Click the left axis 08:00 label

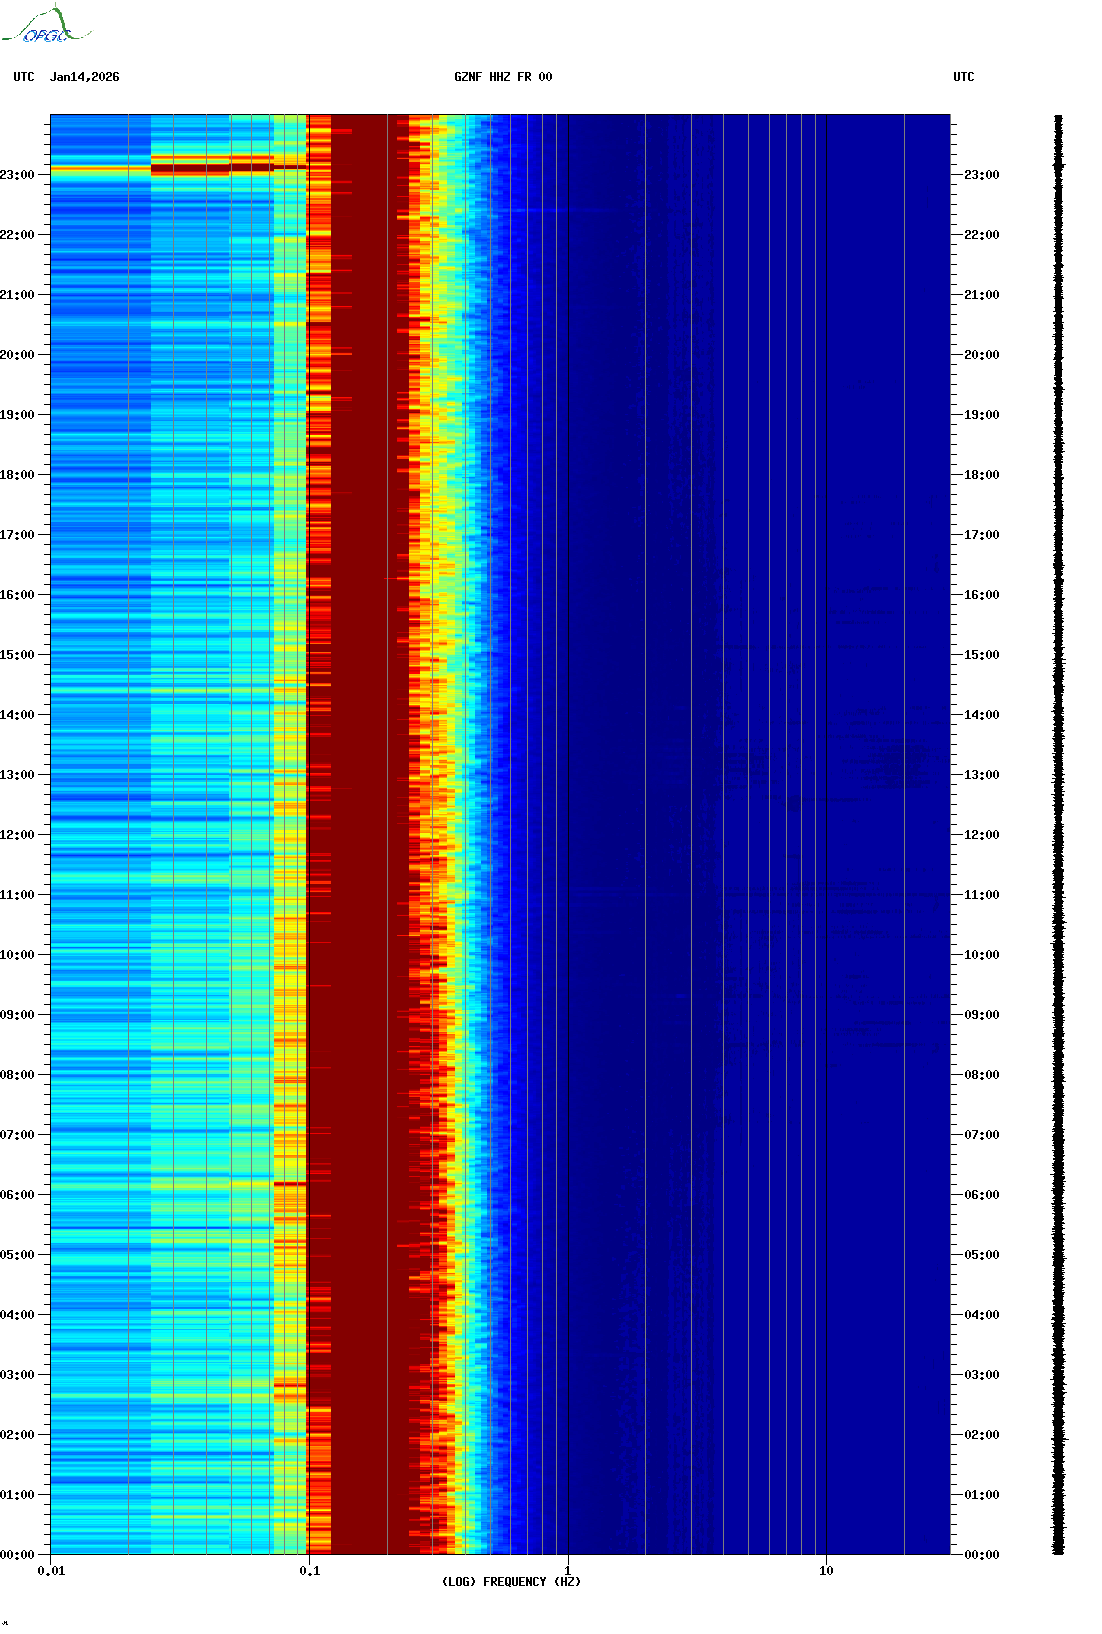click(x=17, y=1075)
